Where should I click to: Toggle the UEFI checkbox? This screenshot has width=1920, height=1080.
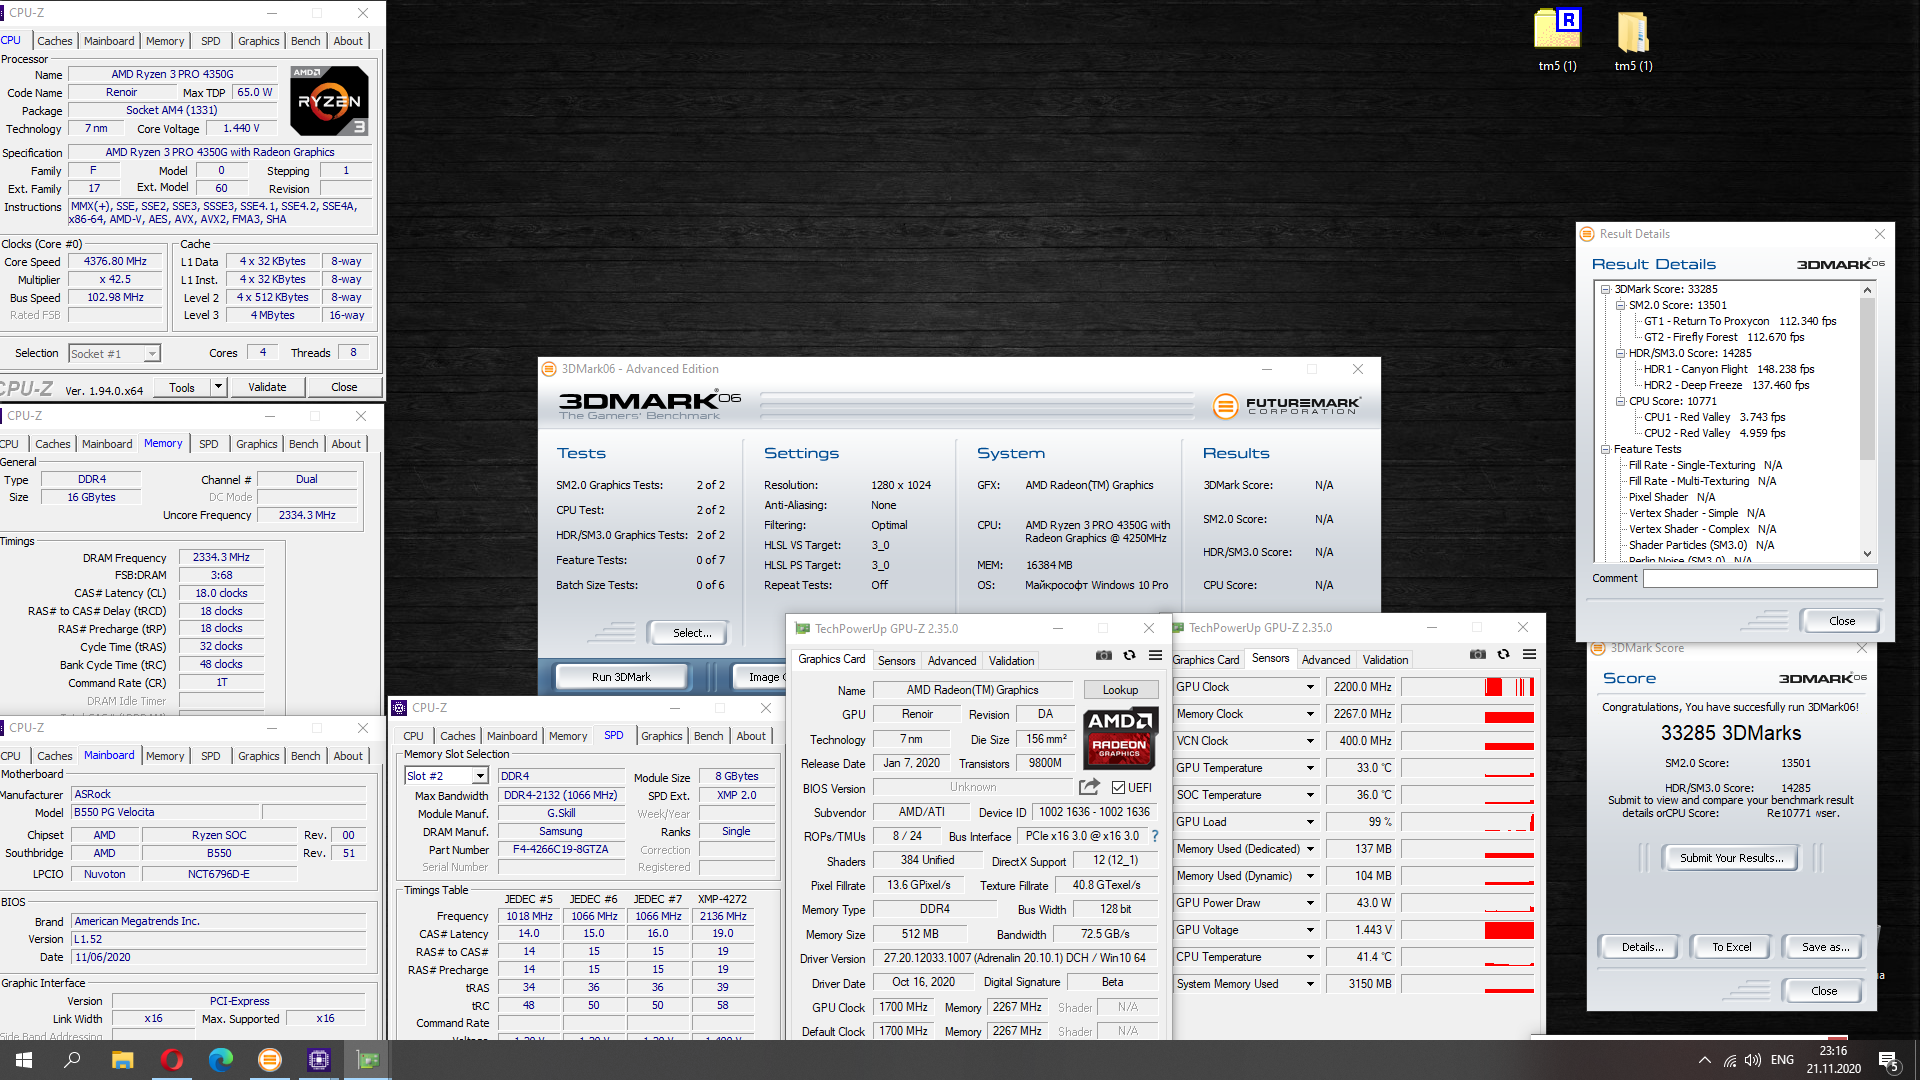pos(1119,788)
